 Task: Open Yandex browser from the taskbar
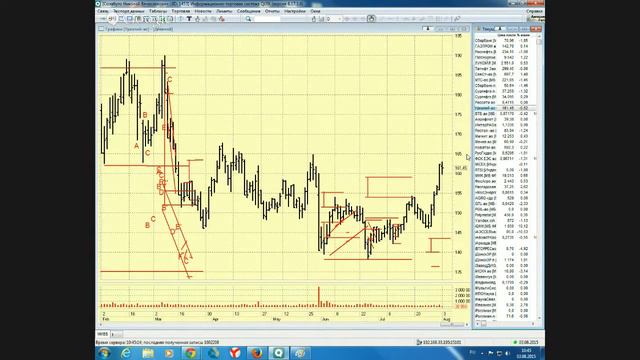point(235,353)
